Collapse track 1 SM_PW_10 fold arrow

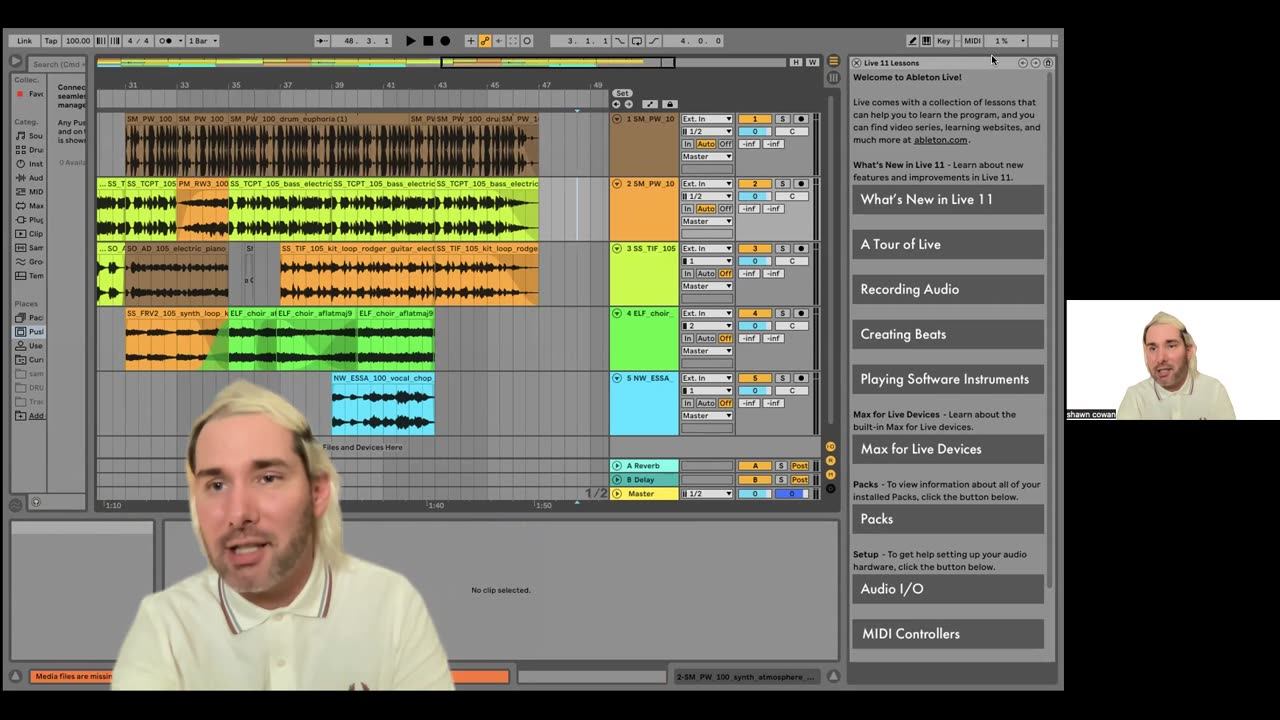[x=617, y=119]
